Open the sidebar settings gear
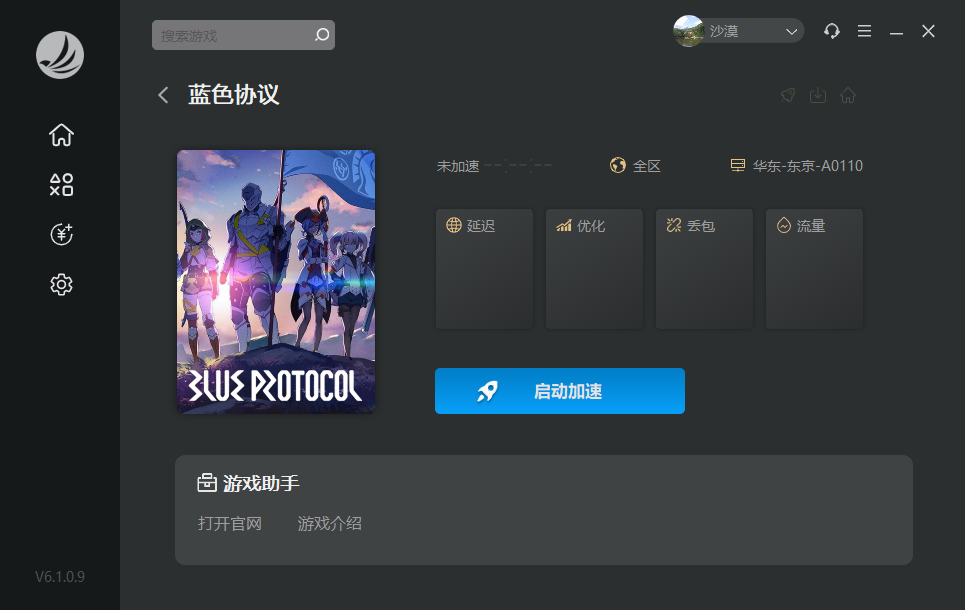 tap(62, 284)
